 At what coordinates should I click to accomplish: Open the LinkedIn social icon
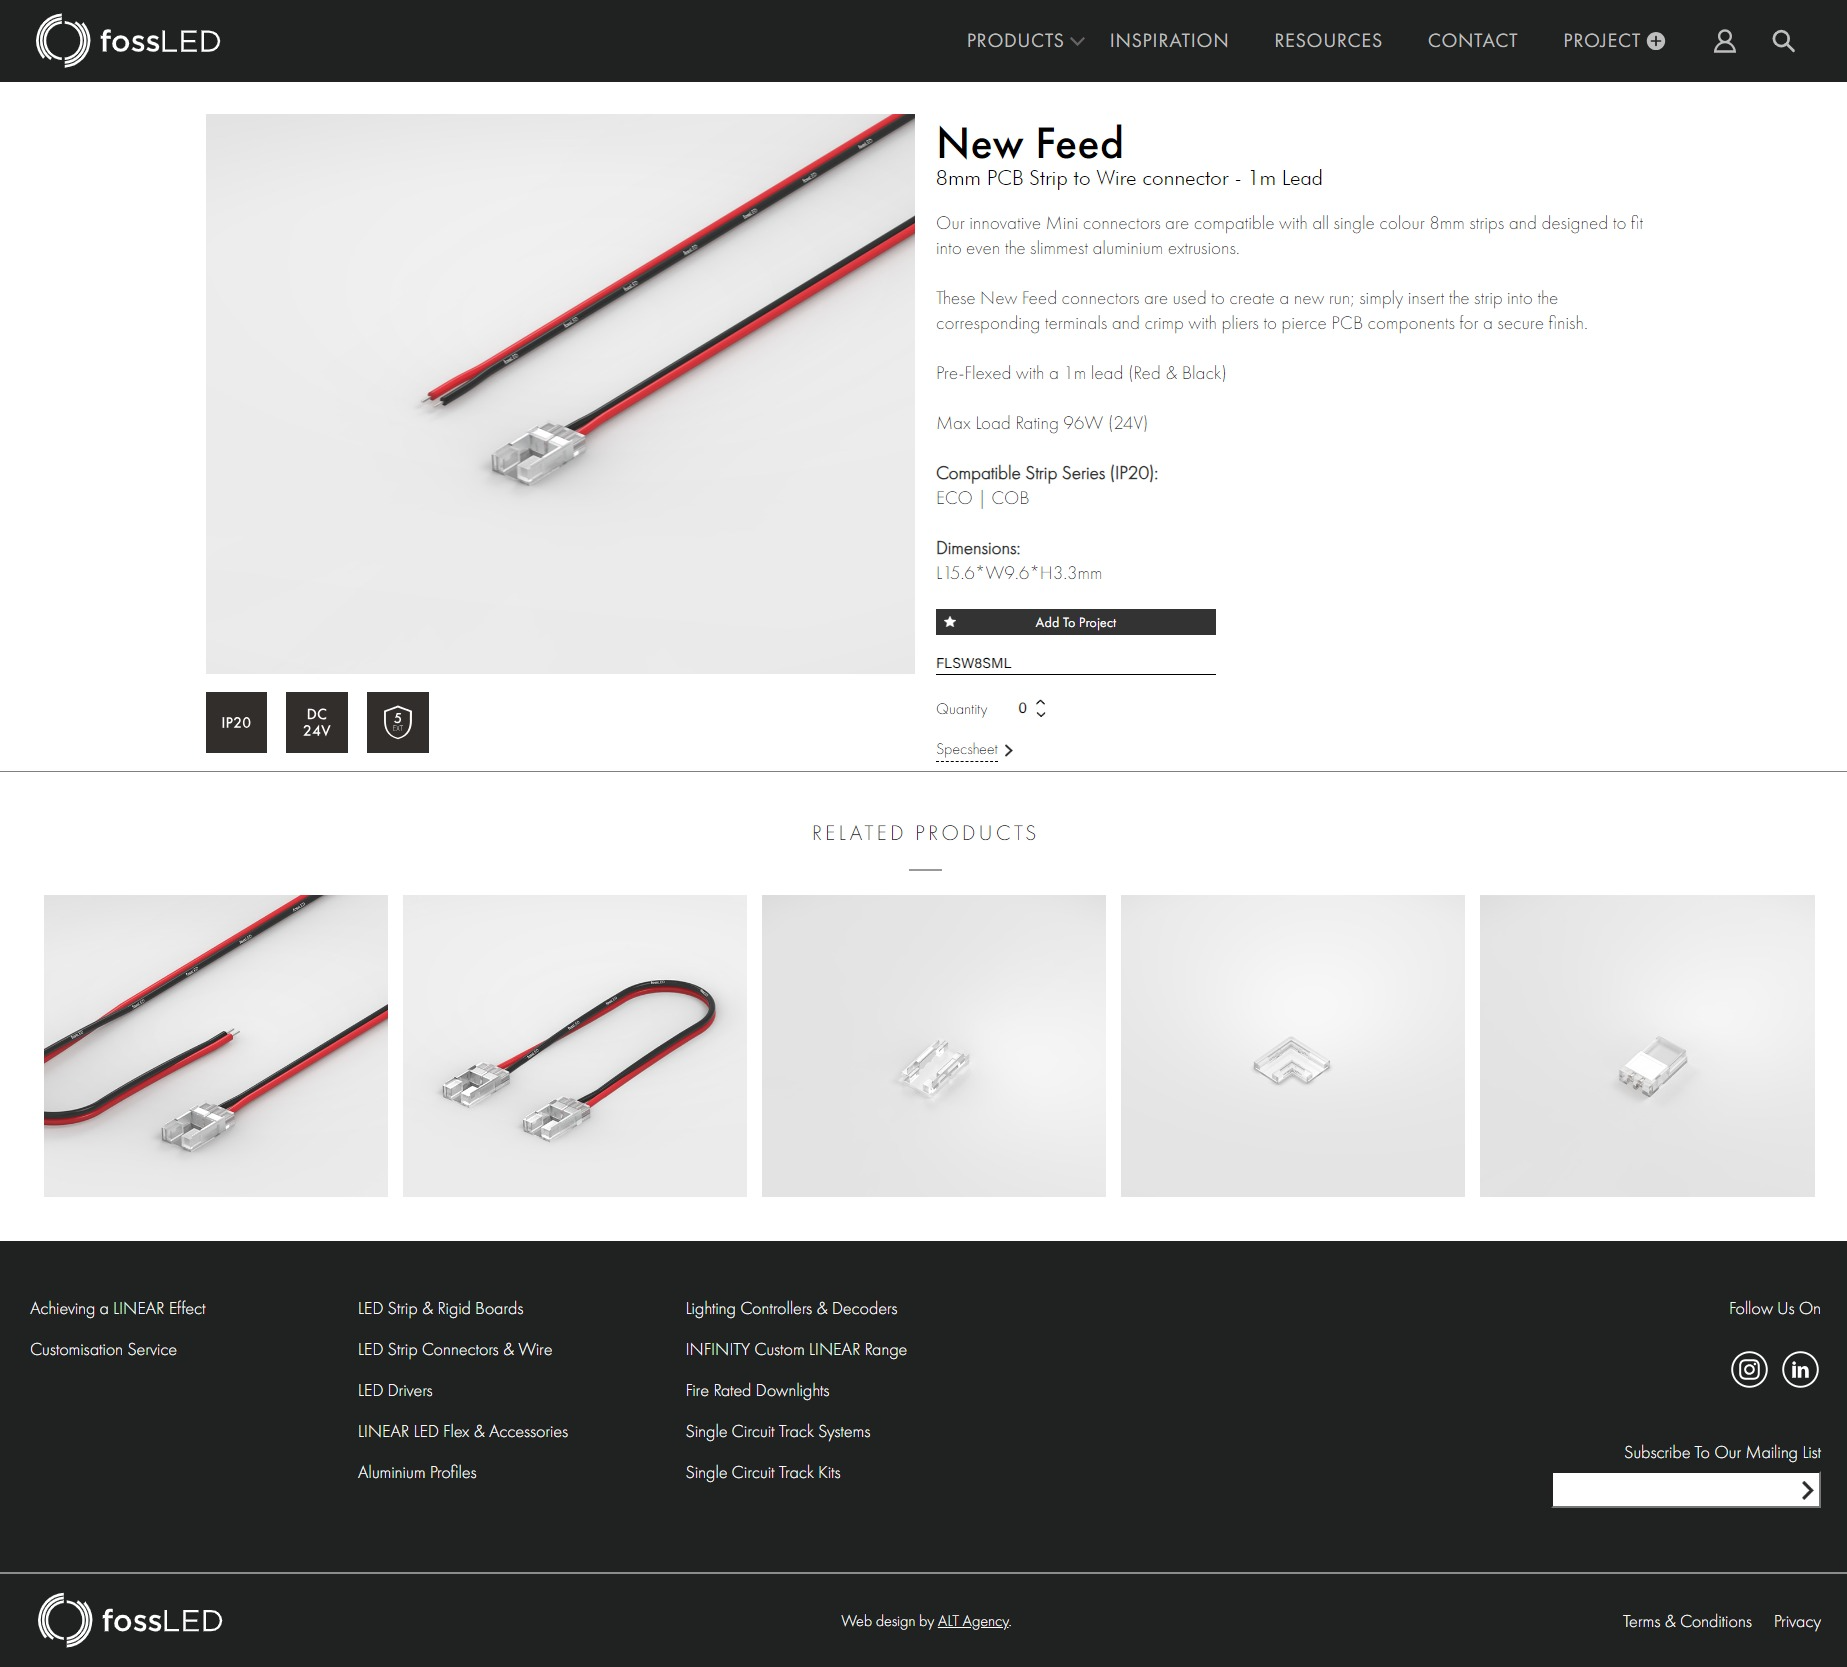(1800, 1369)
